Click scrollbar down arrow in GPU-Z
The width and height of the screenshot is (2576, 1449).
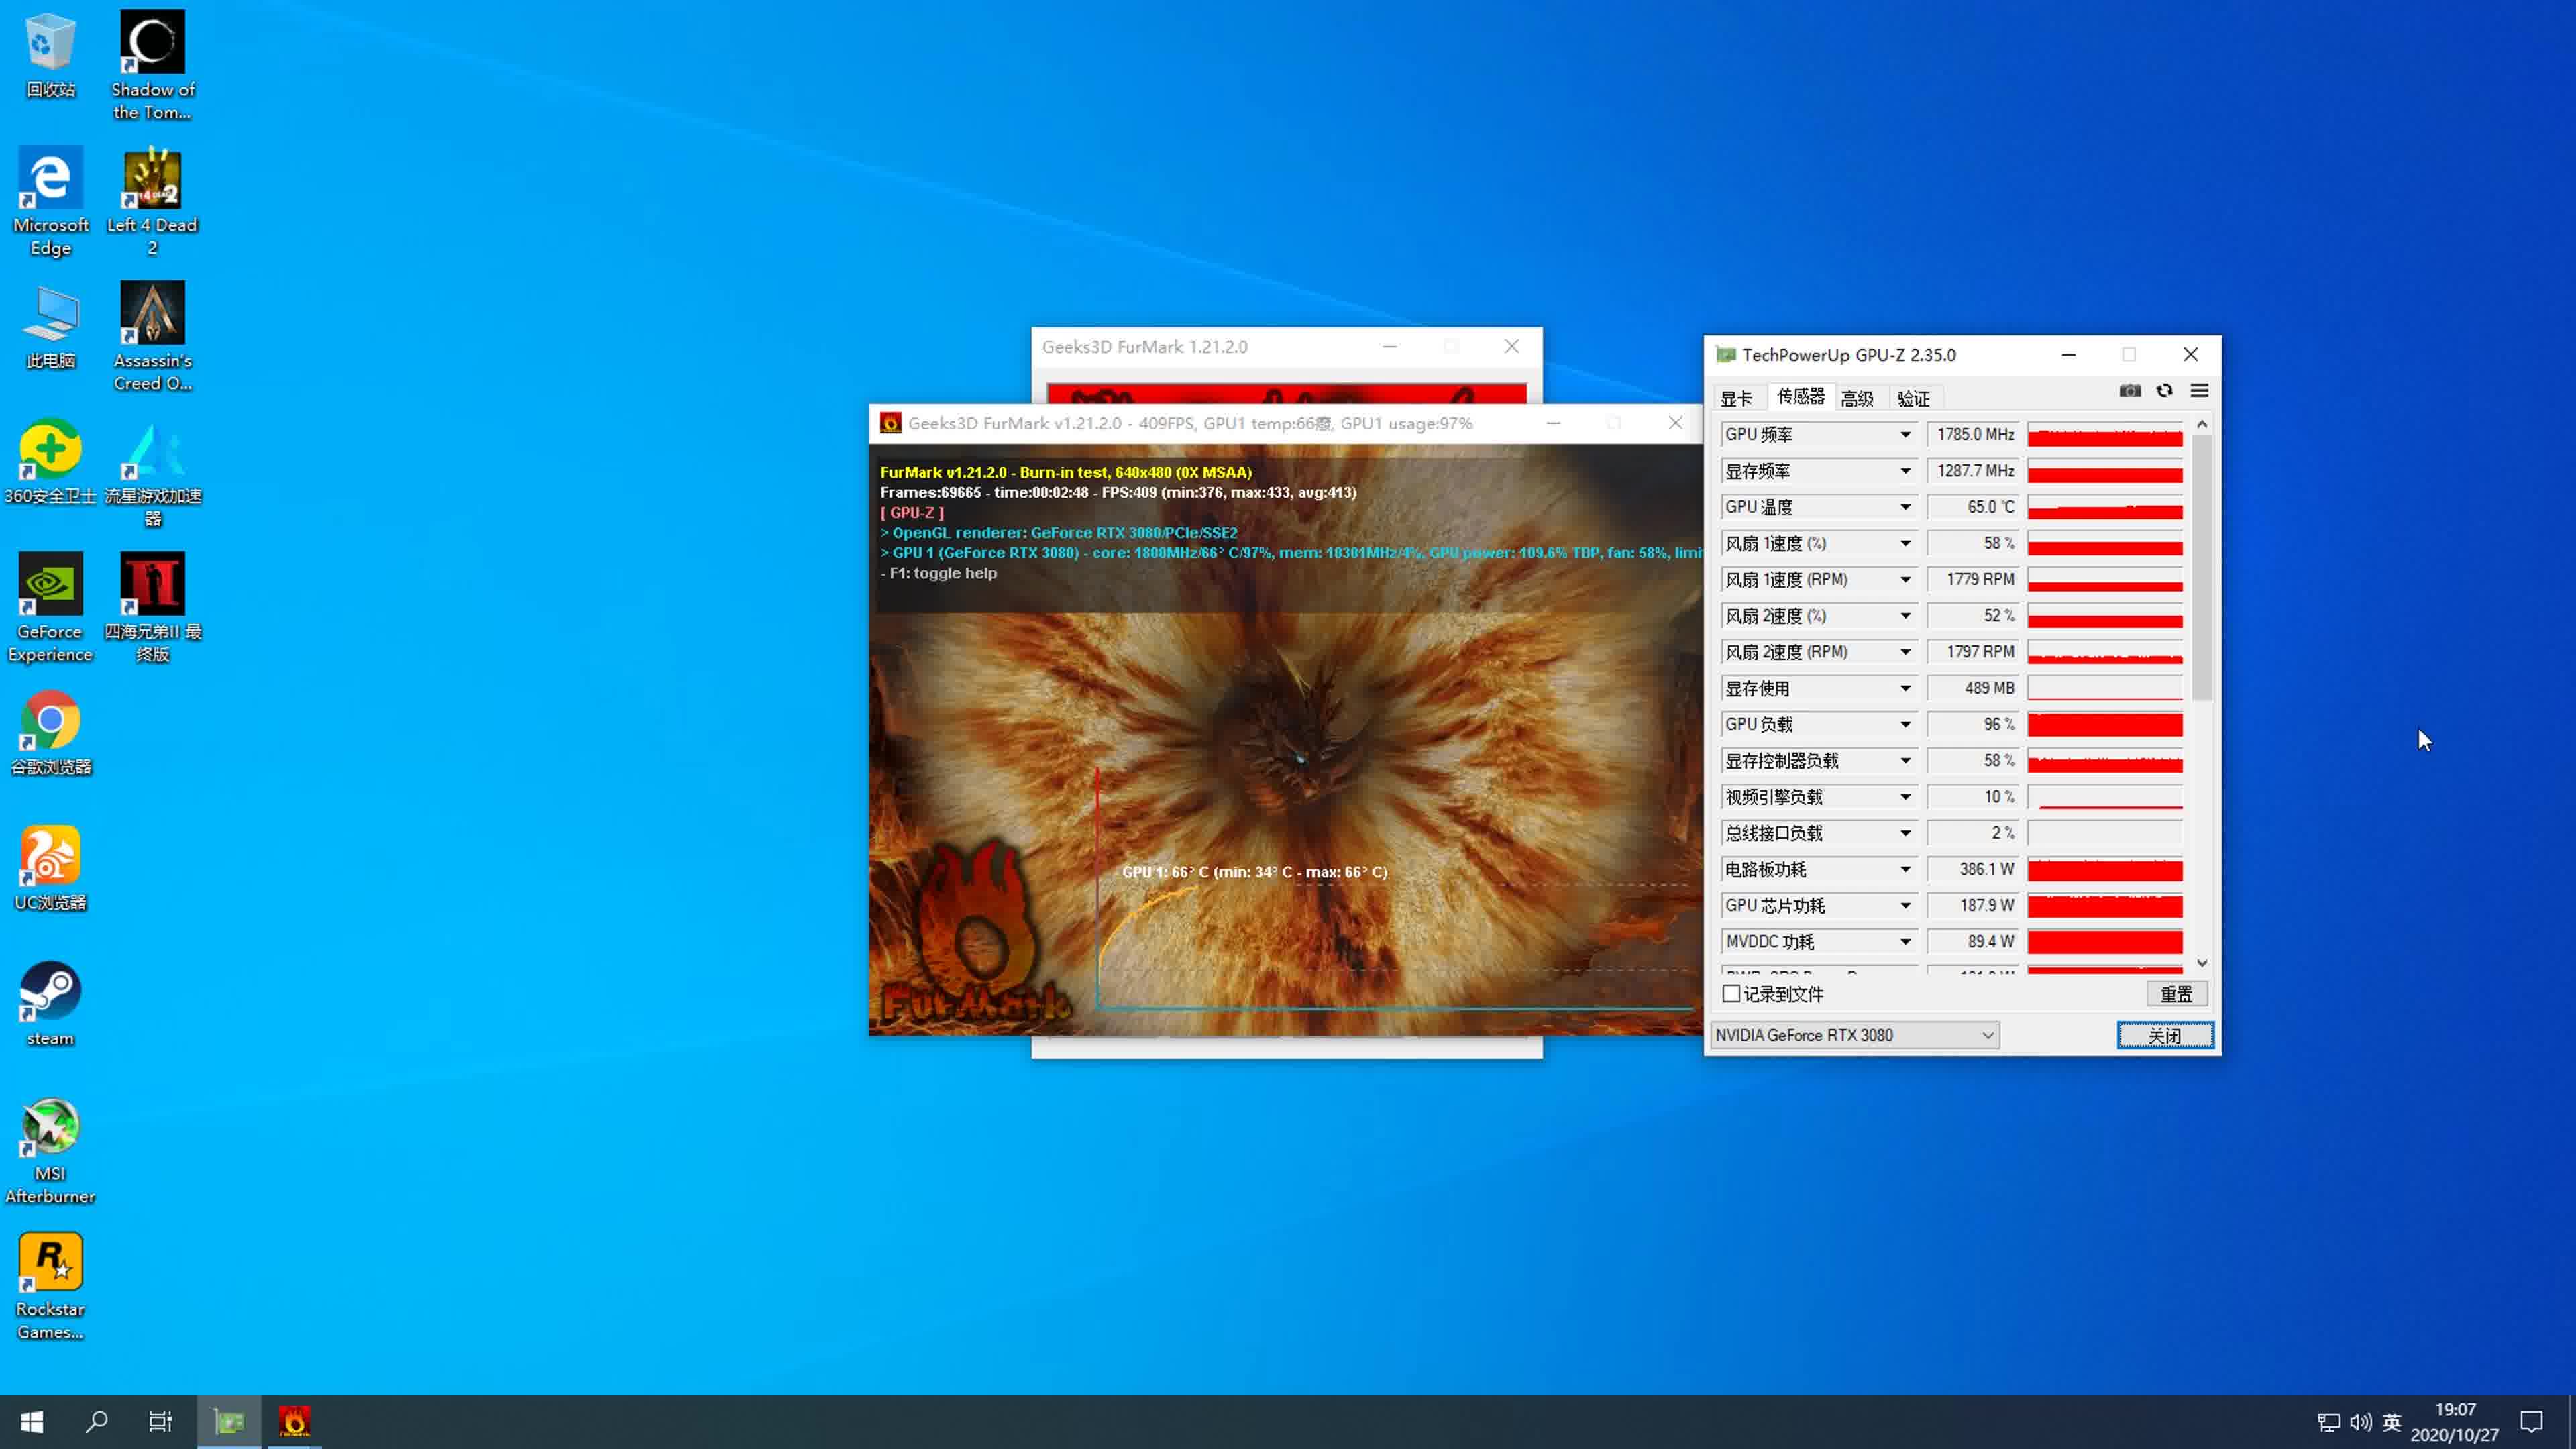pyautogui.click(x=2202, y=963)
